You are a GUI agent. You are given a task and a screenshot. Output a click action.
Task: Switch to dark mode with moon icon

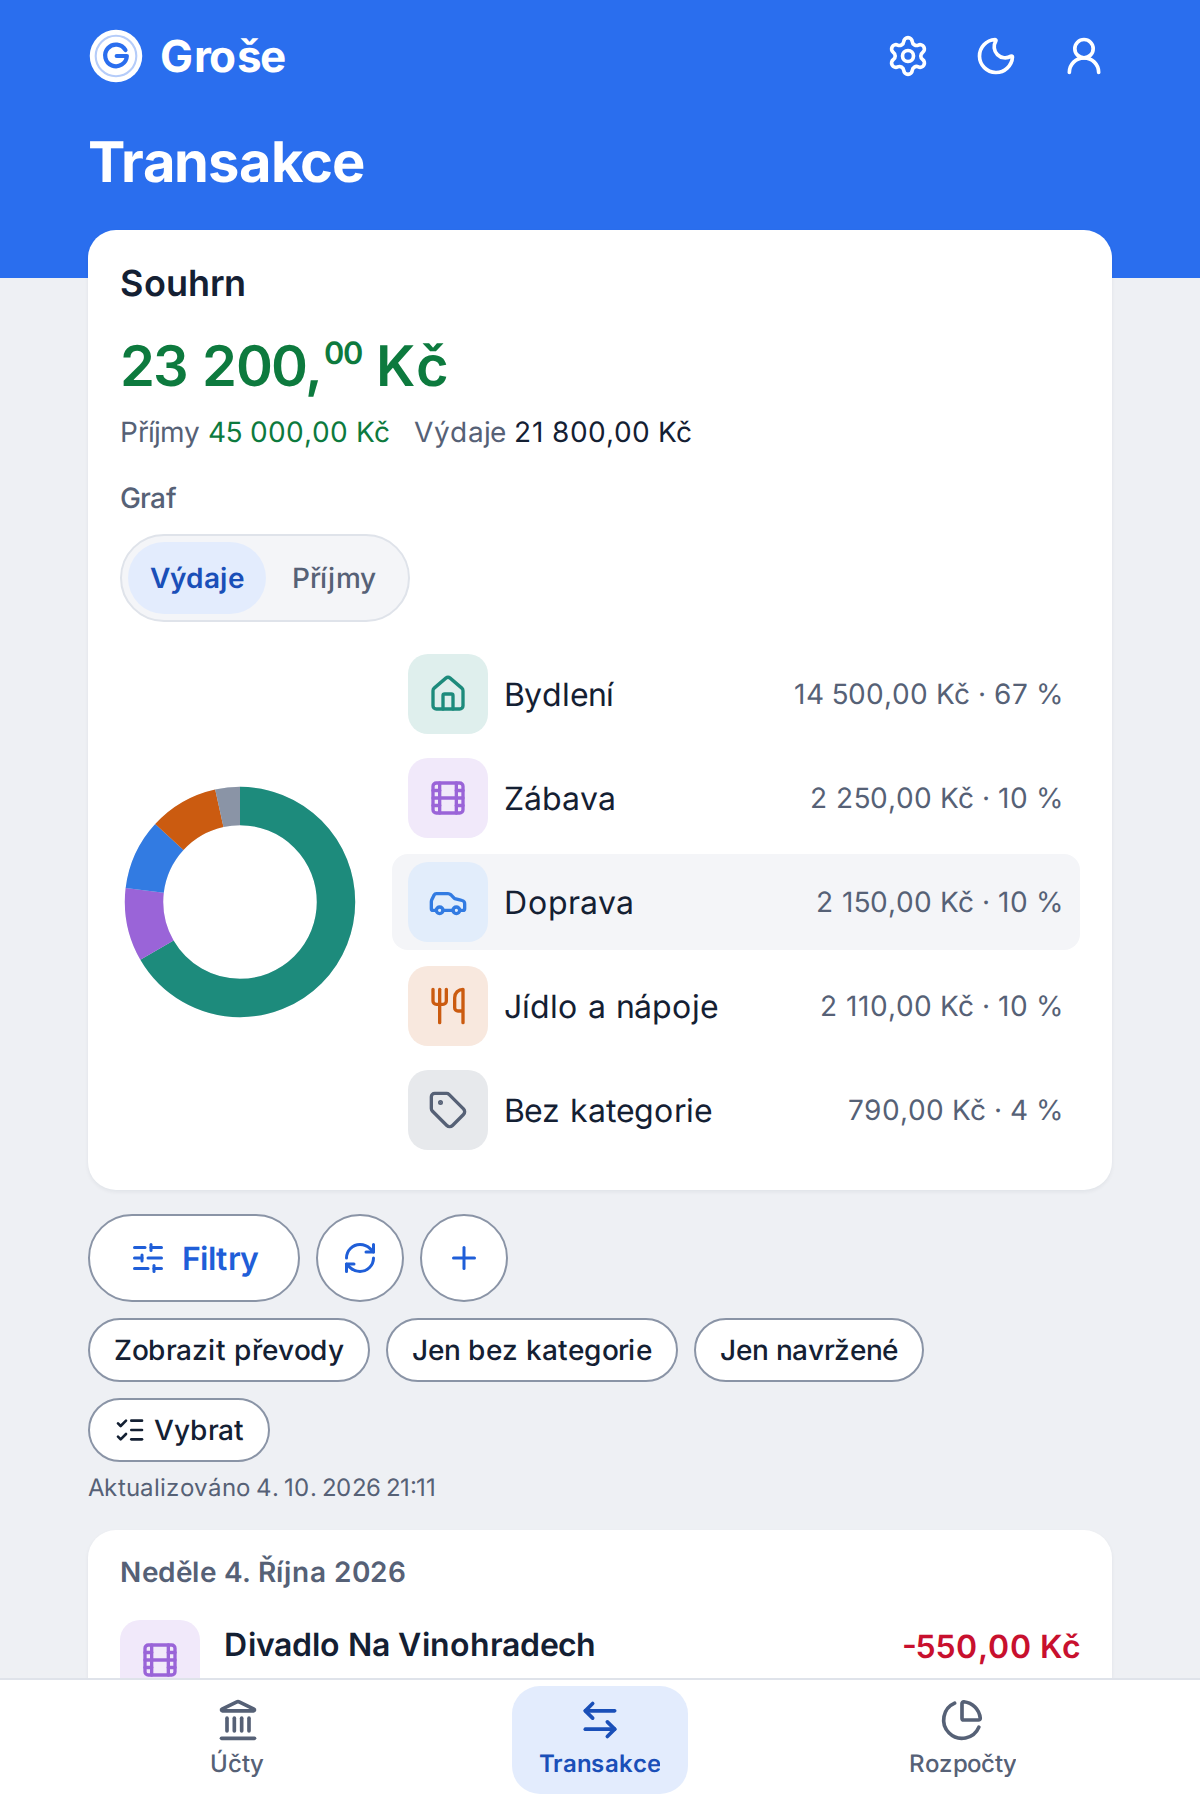[x=996, y=56]
